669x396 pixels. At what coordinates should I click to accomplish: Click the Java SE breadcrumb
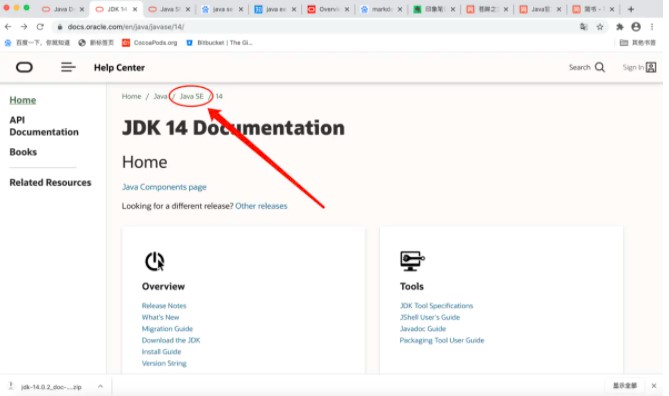point(192,96)
